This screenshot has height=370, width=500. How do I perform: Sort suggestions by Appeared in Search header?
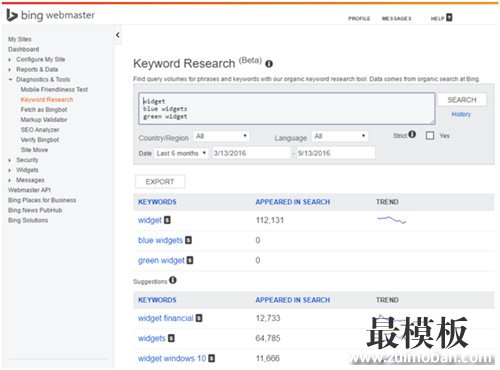coord(293,300)
